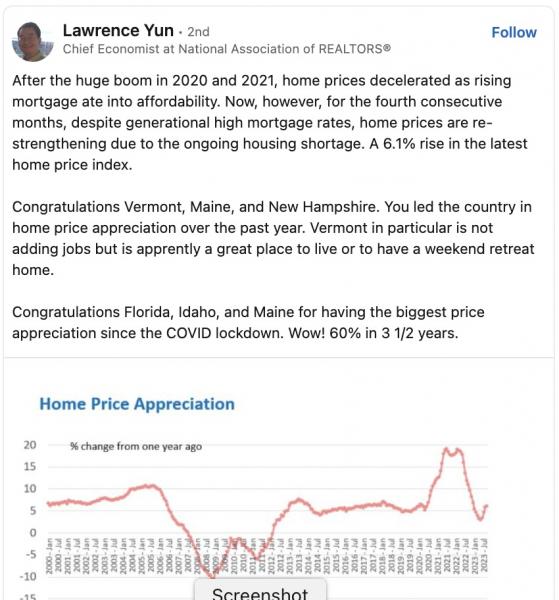Click the 20 label on the y-axis
This screenshot has height=600, width=559.
coord(30,445)
